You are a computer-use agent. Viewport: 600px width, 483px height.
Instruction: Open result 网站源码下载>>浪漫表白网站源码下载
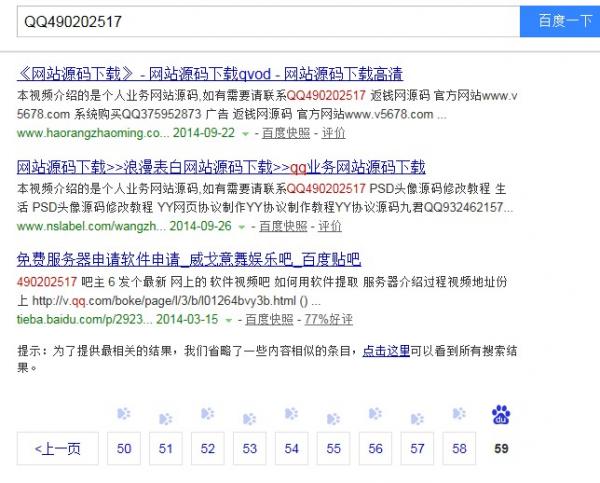221,167
